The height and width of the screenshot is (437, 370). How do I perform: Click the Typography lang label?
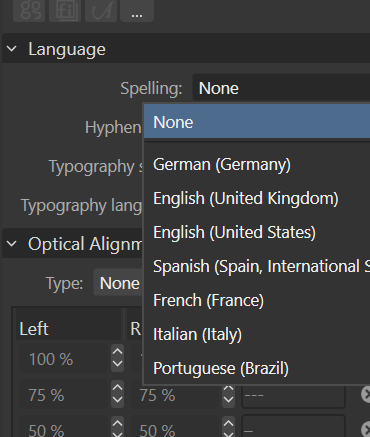click(x=82, y=205)
